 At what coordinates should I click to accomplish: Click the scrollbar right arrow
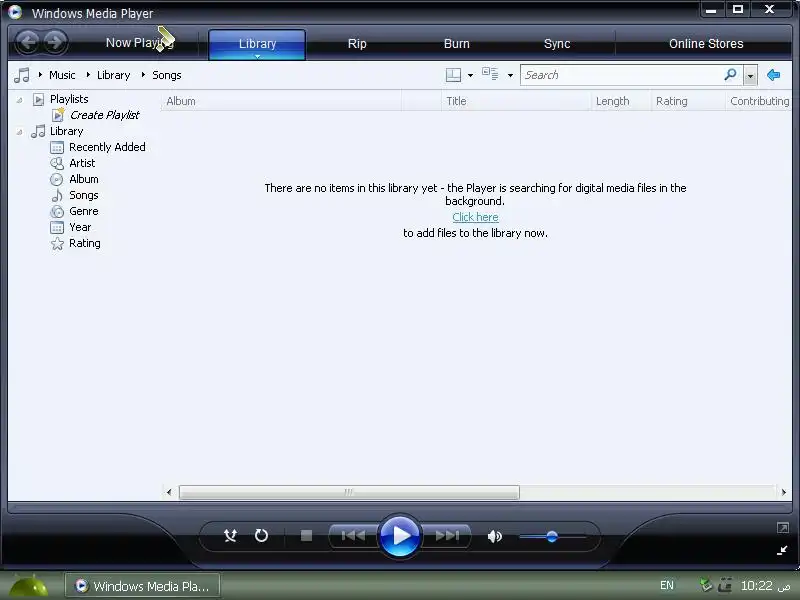point(784,492)
